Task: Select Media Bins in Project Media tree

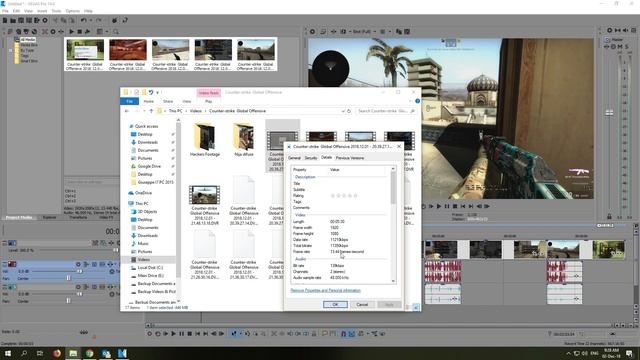Action: pos(29,45)
